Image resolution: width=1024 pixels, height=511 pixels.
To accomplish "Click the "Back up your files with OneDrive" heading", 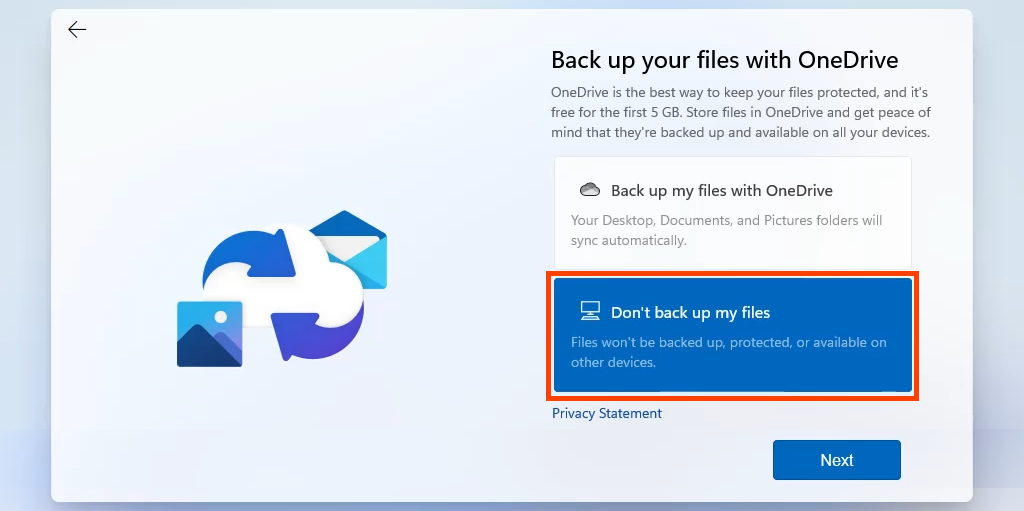I will point(725,60).
